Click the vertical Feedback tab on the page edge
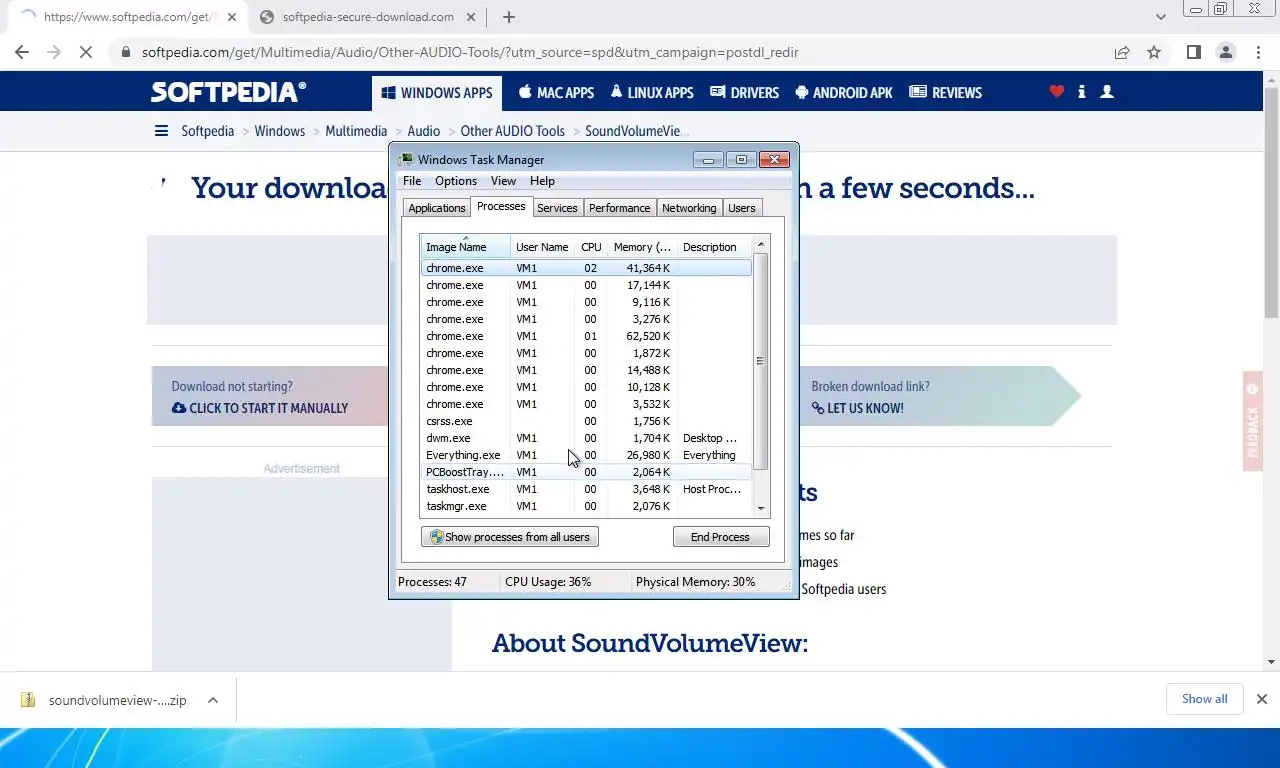 1253,420
